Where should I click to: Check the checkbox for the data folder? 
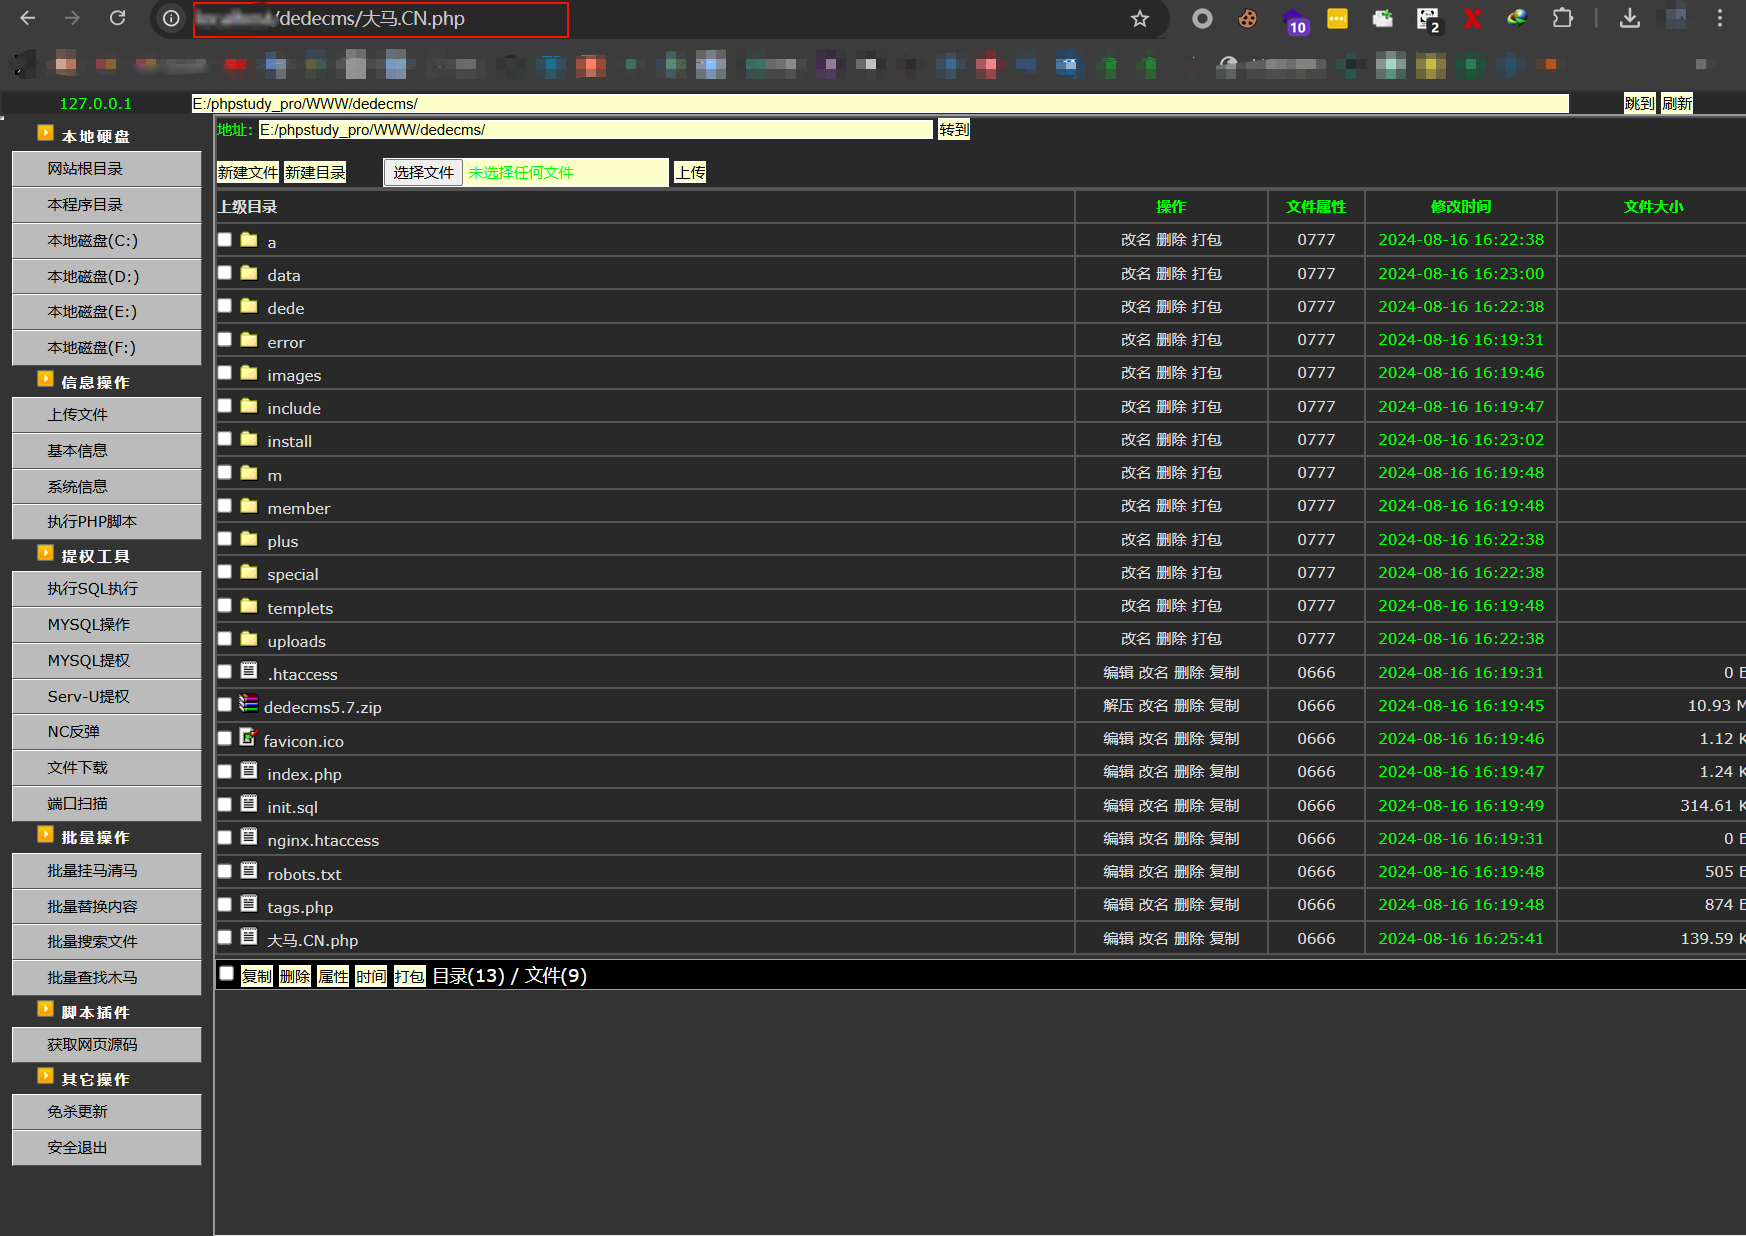click(225, 273)
